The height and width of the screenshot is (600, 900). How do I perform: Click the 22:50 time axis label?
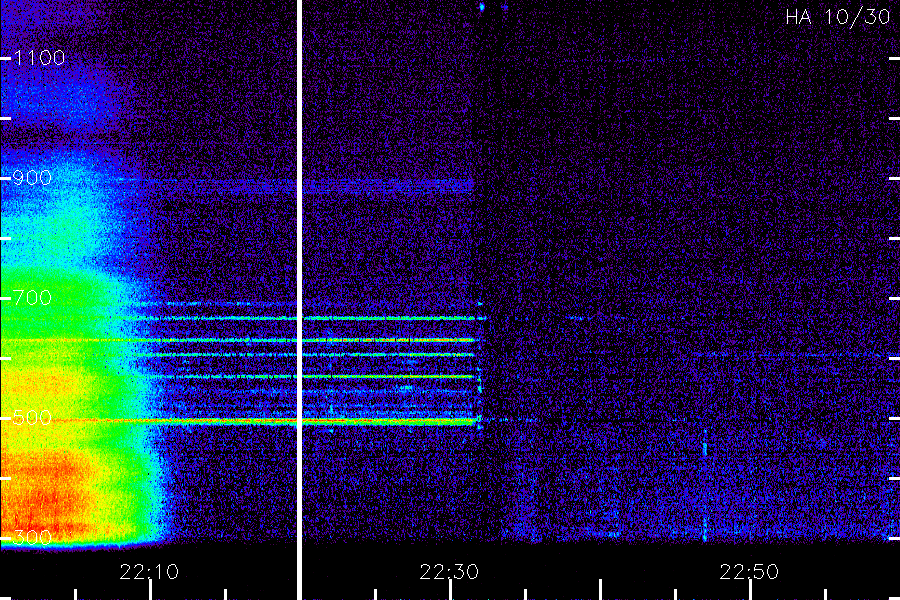click(x=749, y=572)
